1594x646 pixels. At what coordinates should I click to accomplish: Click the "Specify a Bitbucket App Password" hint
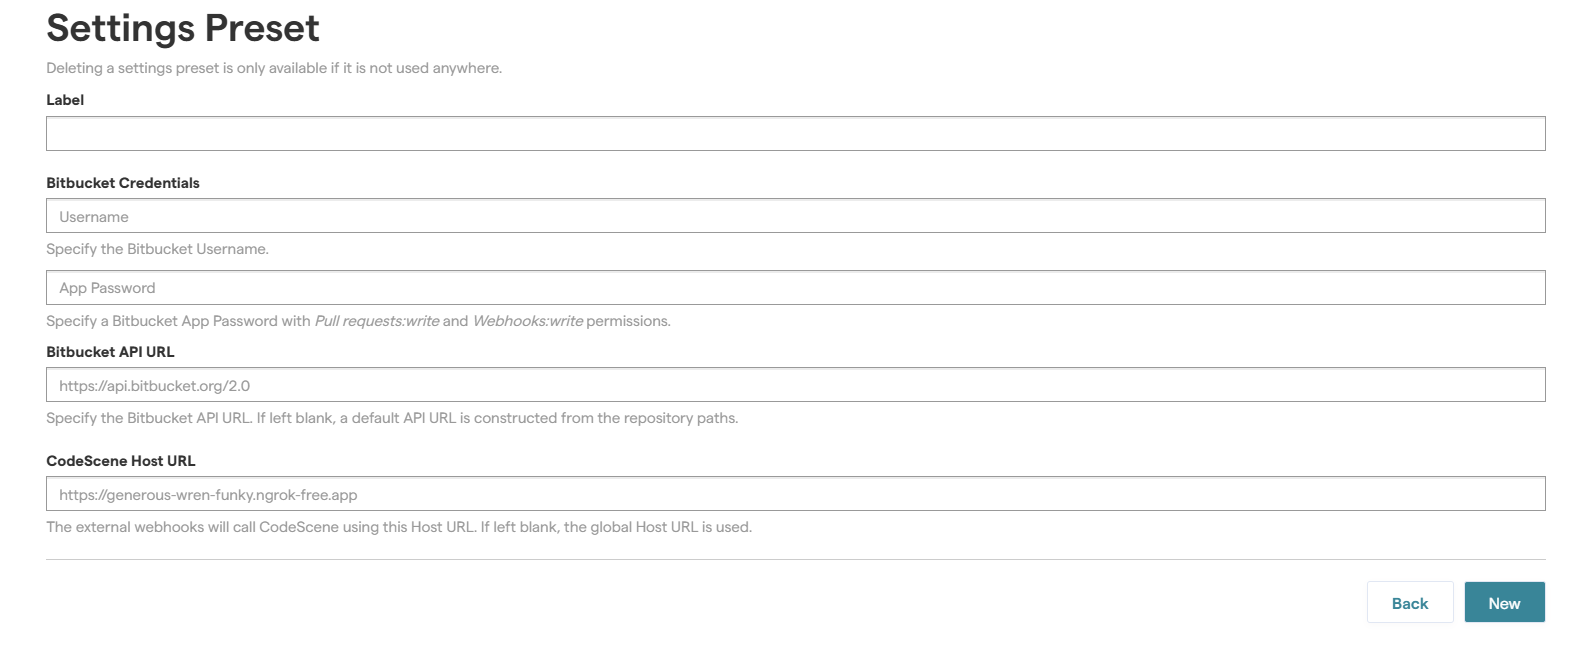pyautogui.click(x=358, y=321)
